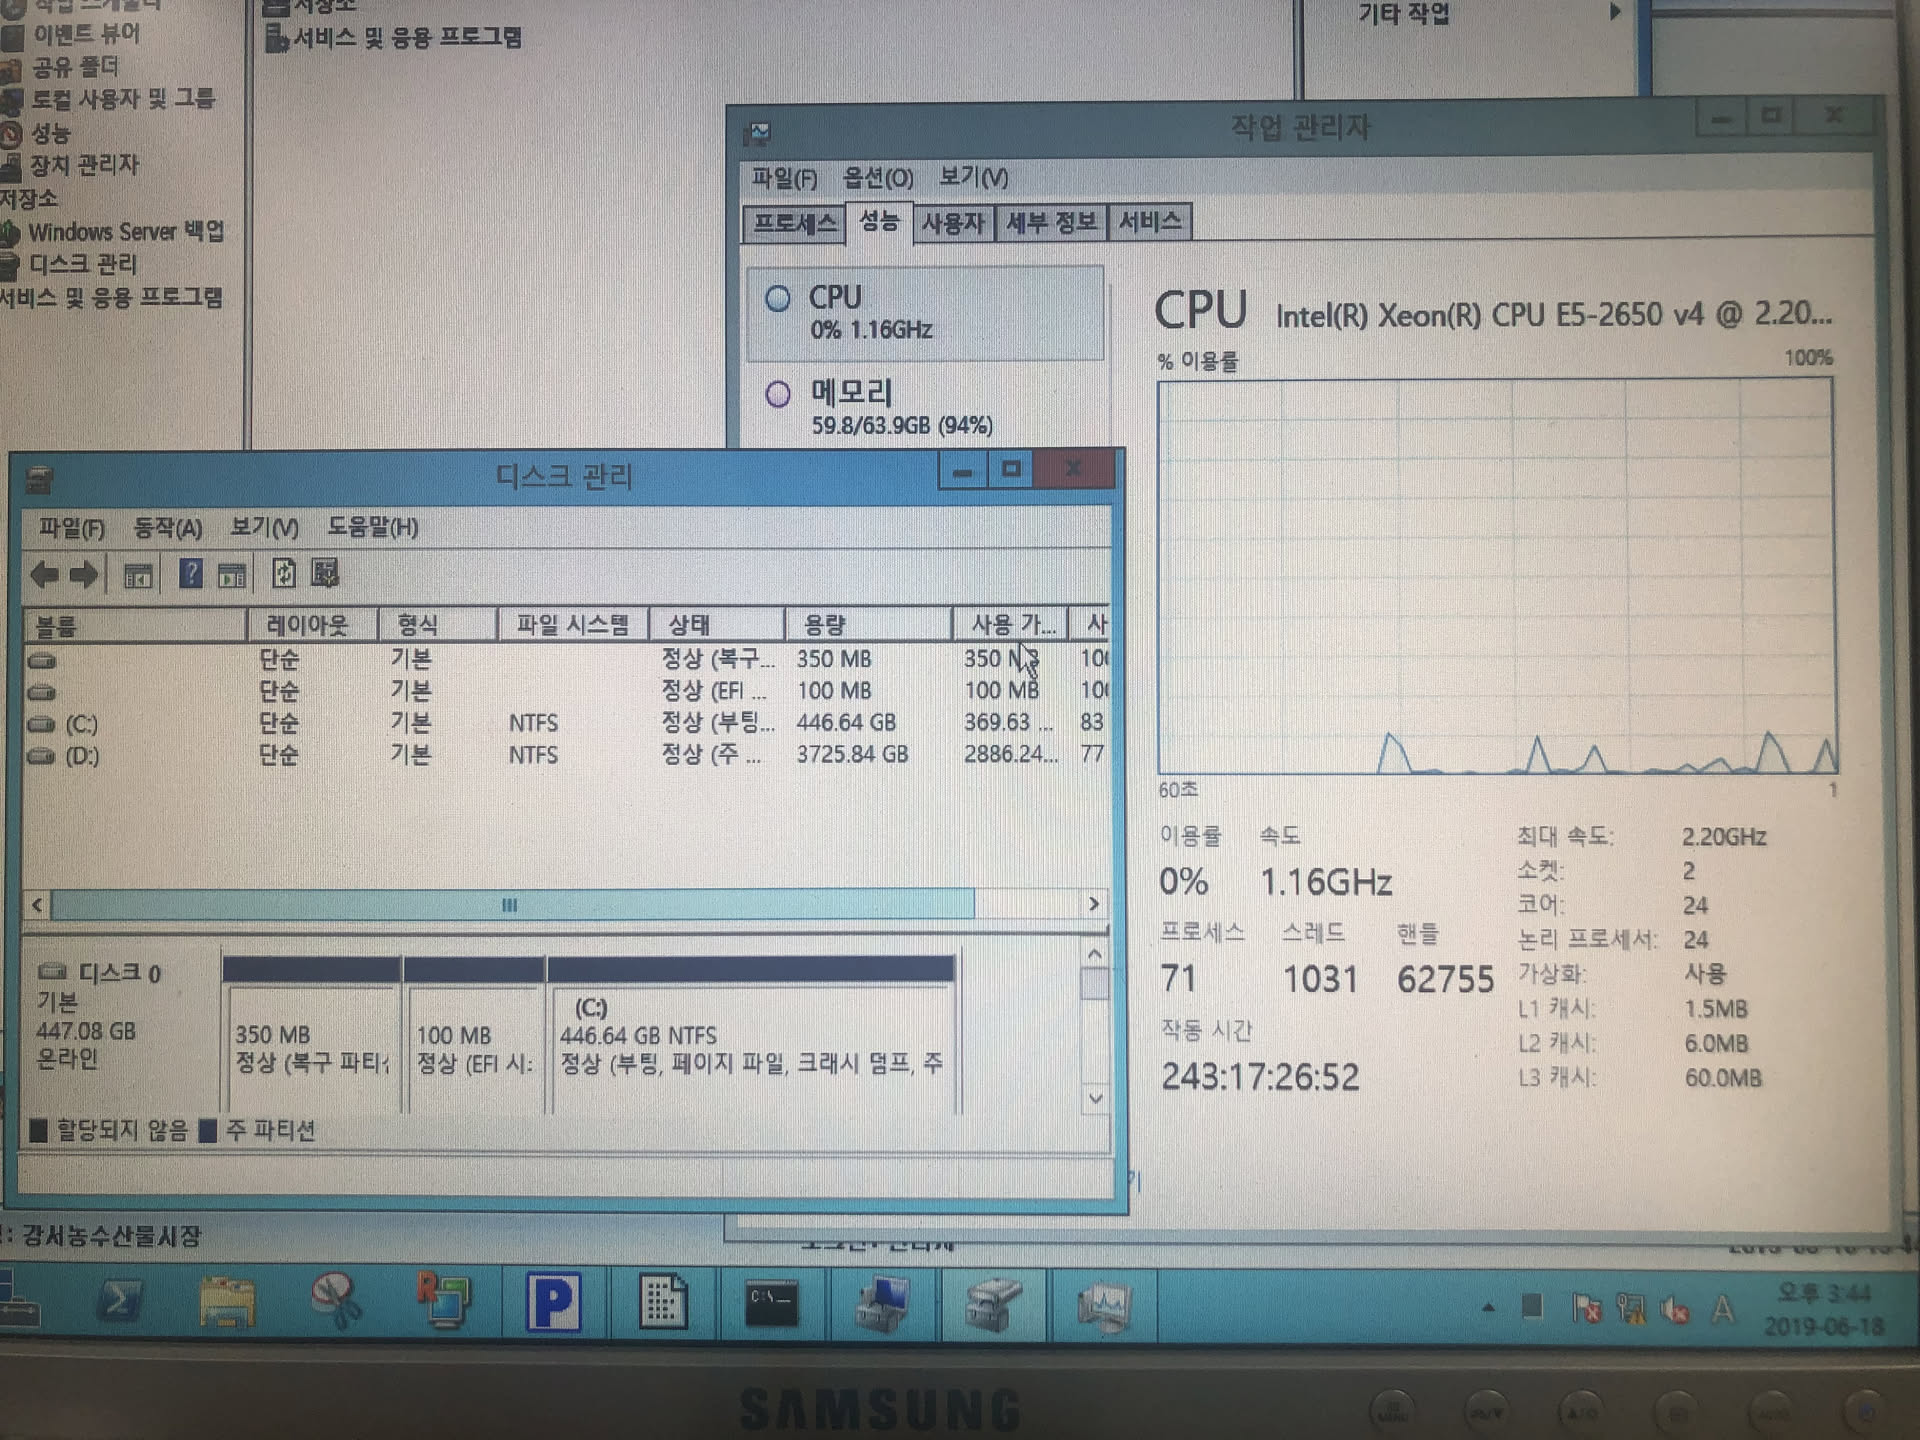Switch to the 프로세스 tab in Task Manager
The width and height of the screenshot is (1920, 1440).
tap(793, 223)
